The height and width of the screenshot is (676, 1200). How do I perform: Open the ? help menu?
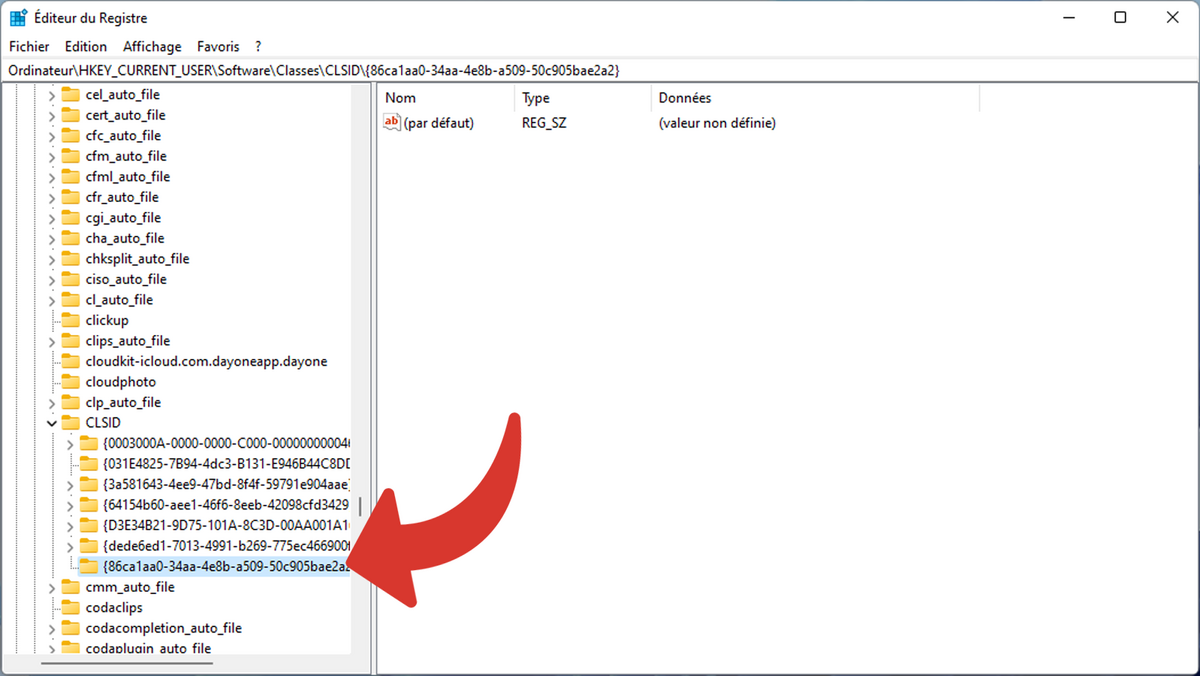tap(258, 46)
